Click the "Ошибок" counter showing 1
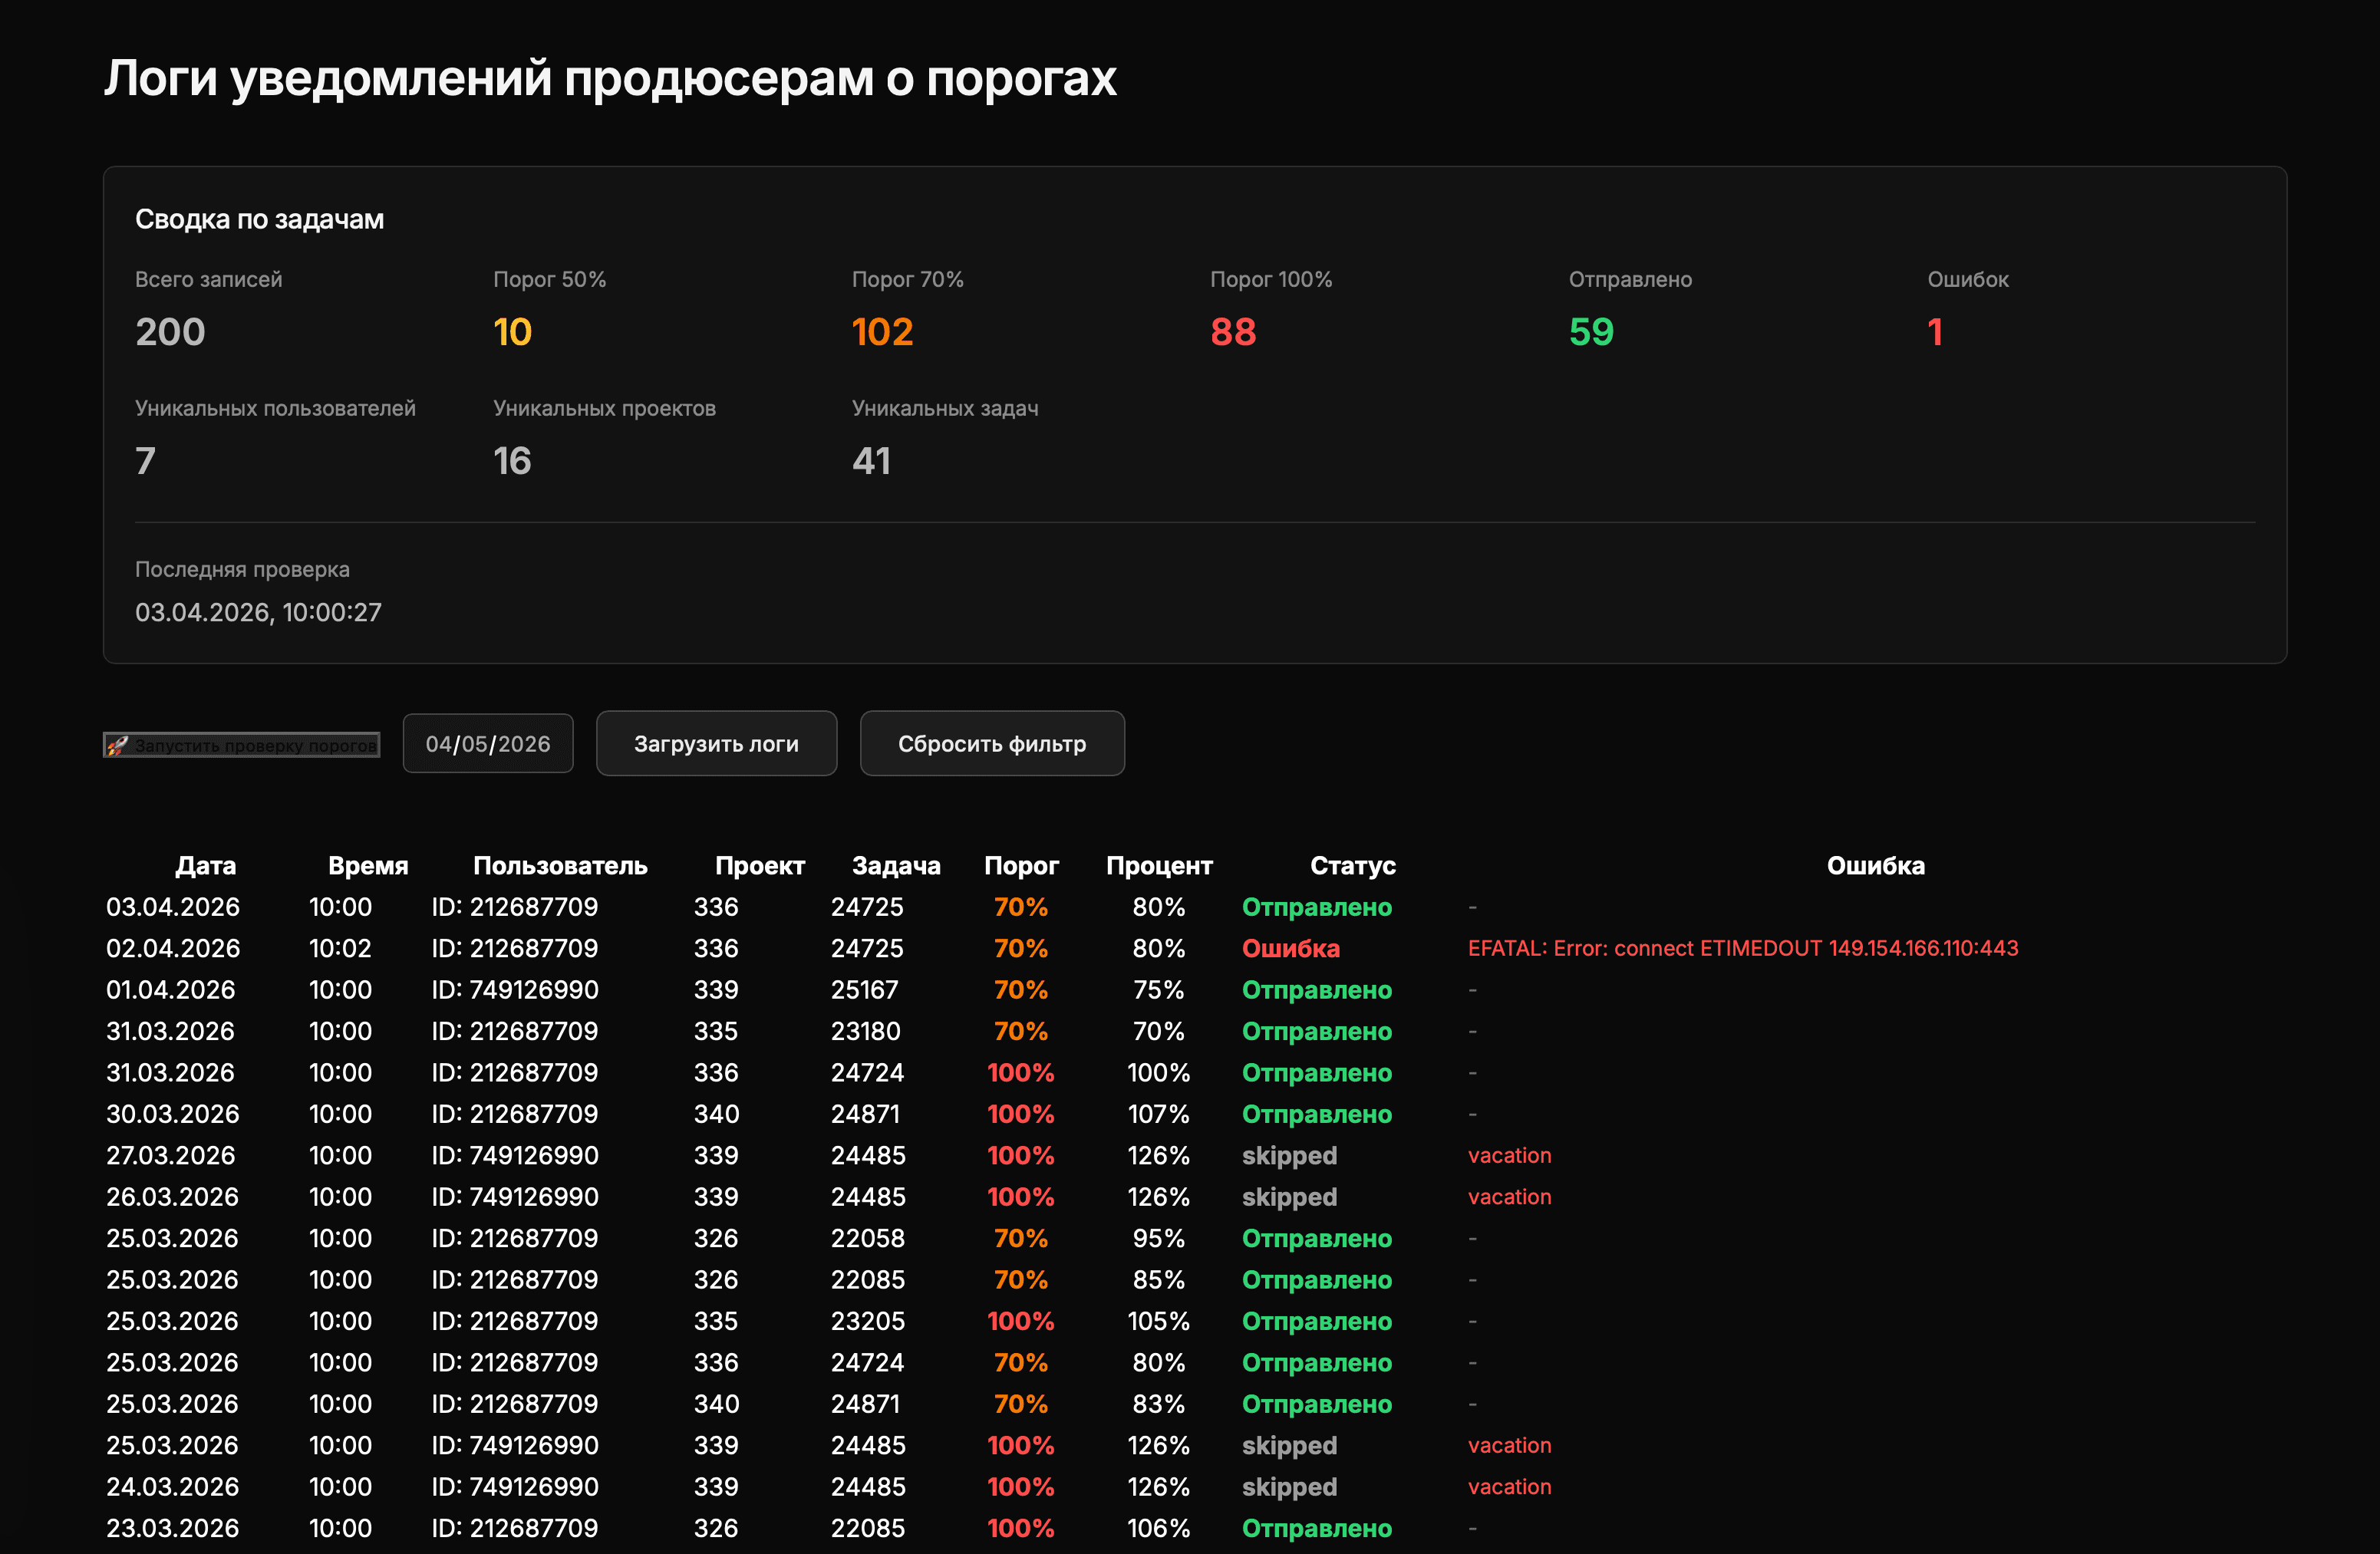Viewport: 2380px width, 1554px height. tap(1935, 332)
